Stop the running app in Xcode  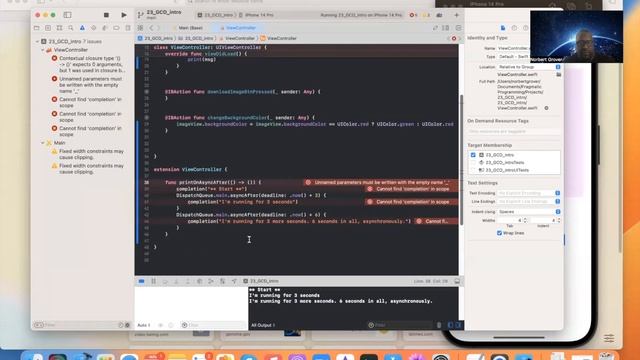click(106, 15)
